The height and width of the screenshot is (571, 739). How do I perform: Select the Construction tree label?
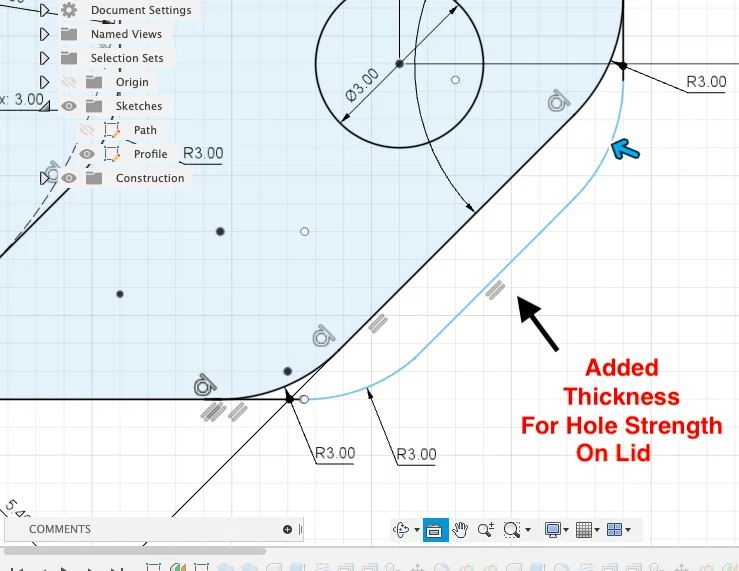point(150,178)
